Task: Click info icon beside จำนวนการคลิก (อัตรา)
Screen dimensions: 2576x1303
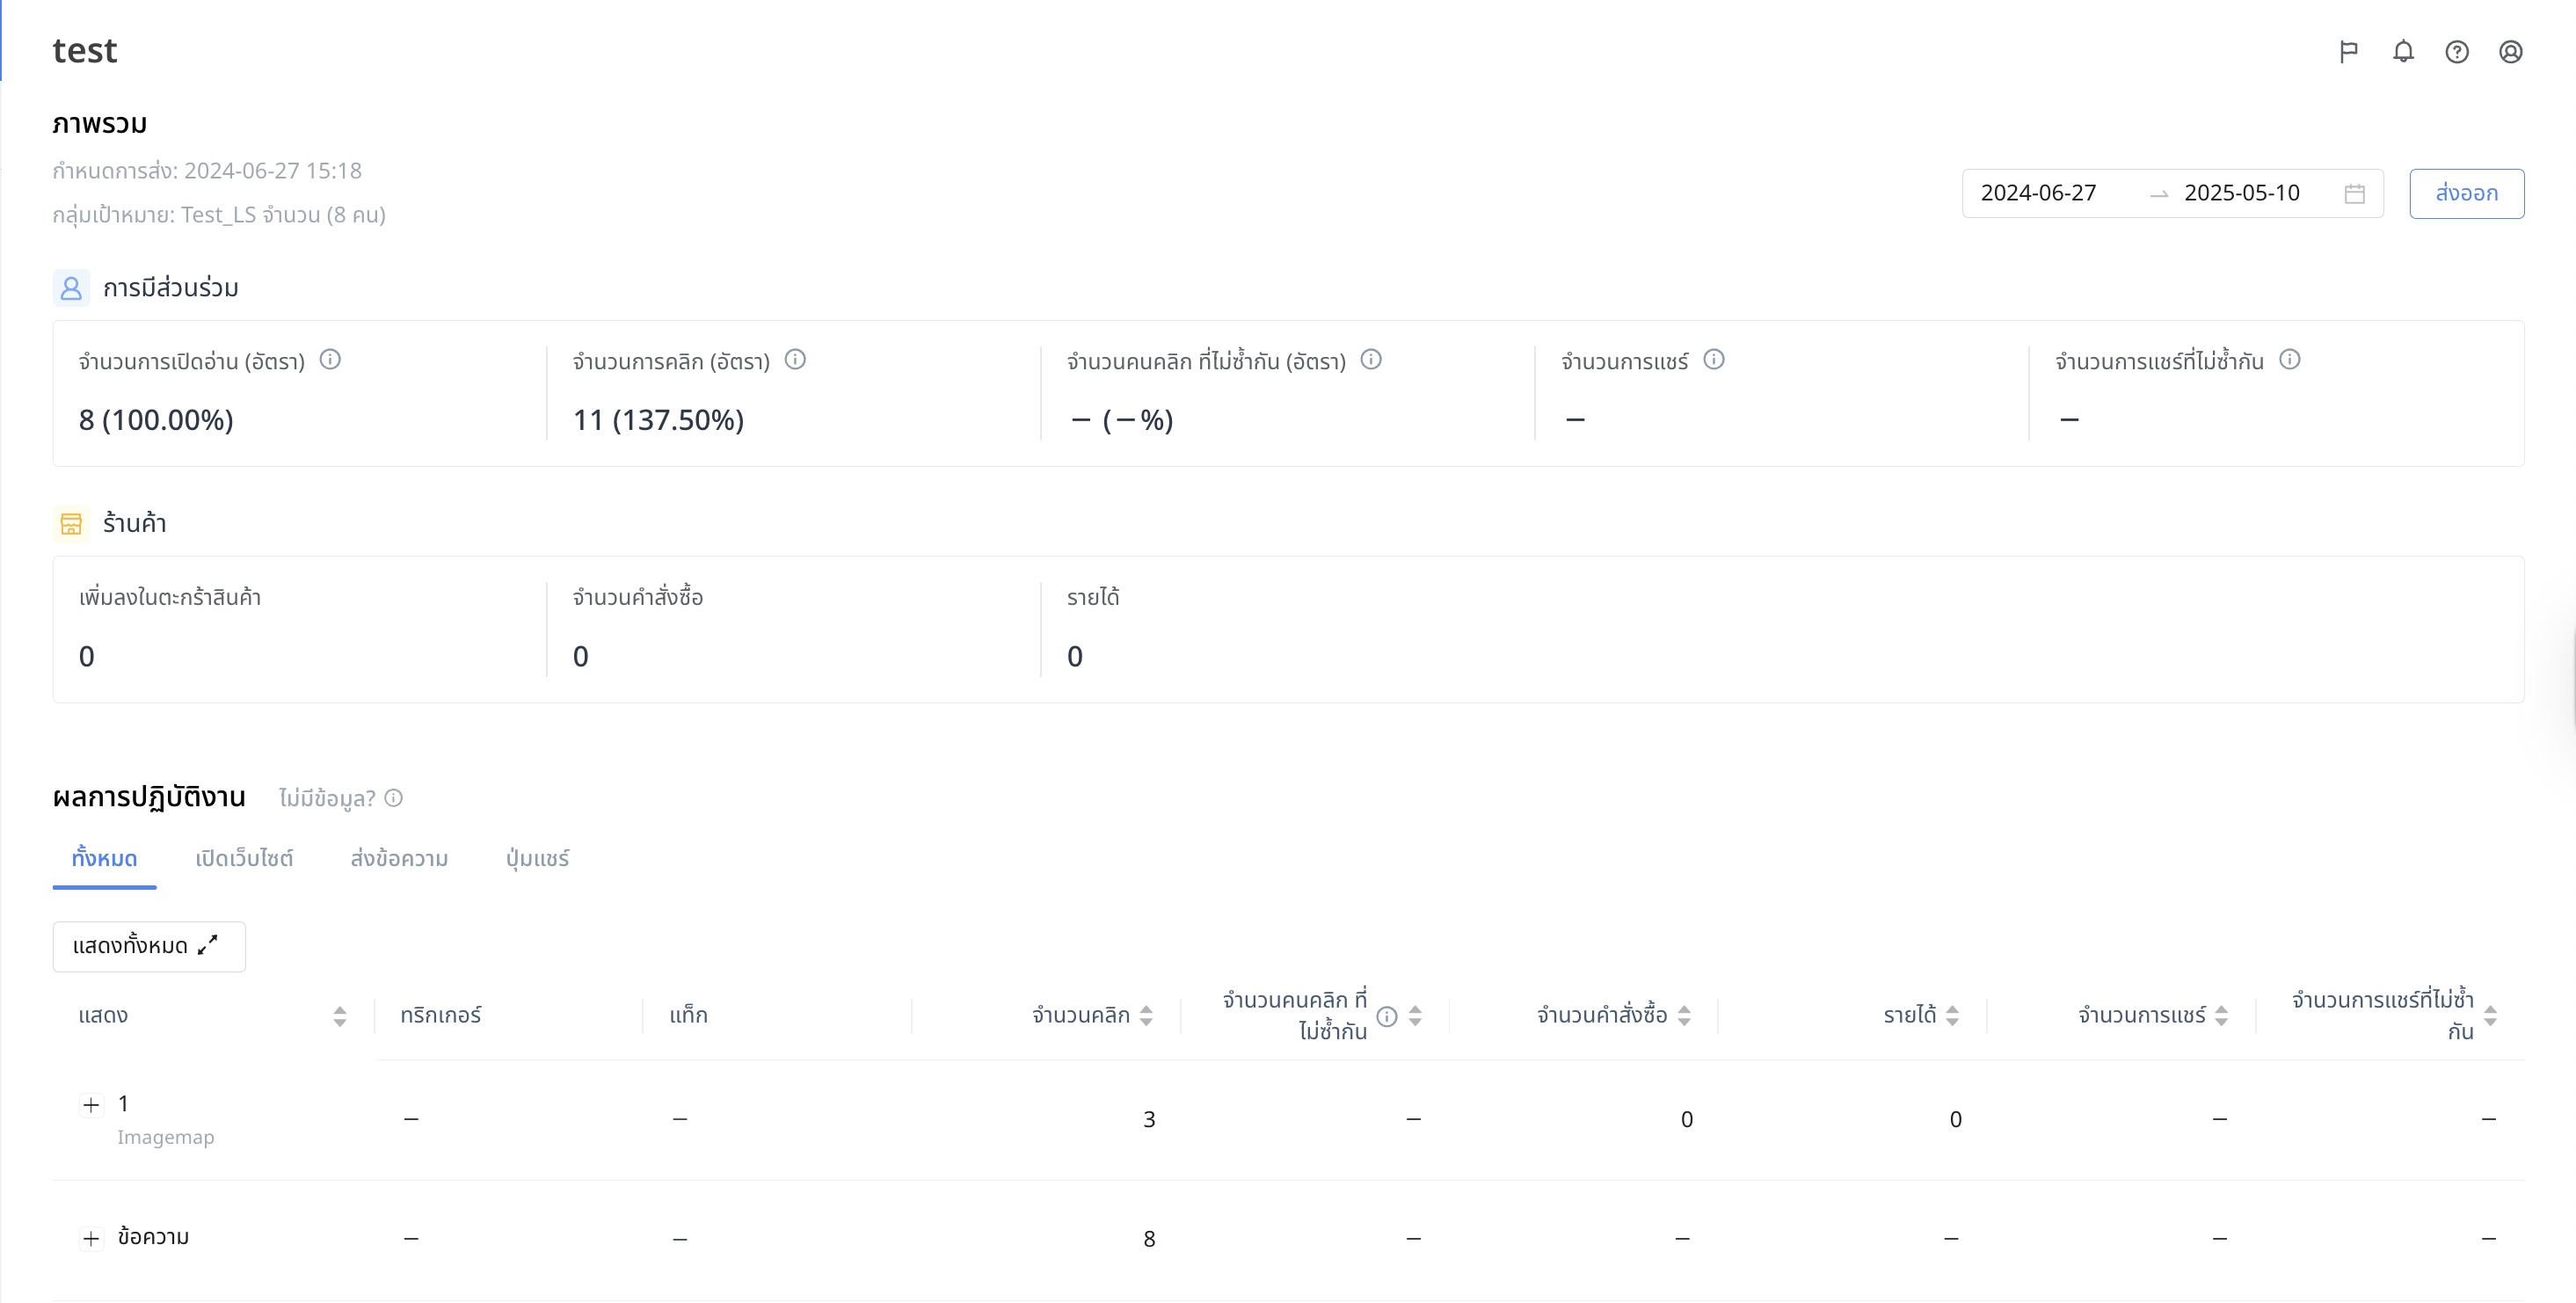Action: (795, 360)
